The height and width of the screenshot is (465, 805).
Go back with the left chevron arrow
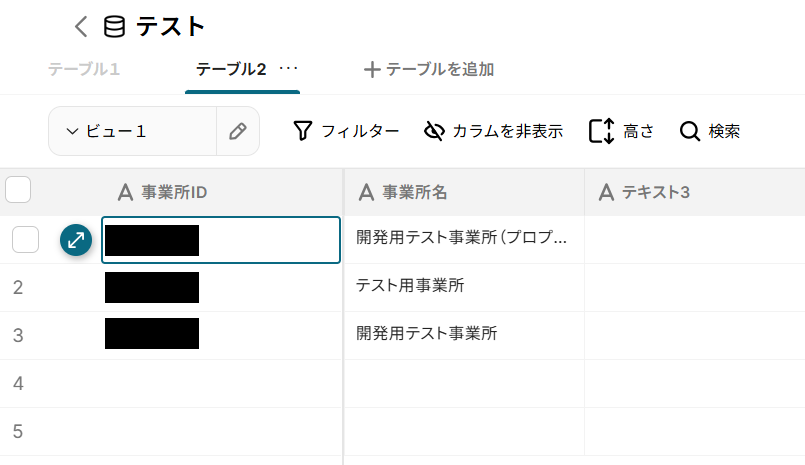[81, 26]
